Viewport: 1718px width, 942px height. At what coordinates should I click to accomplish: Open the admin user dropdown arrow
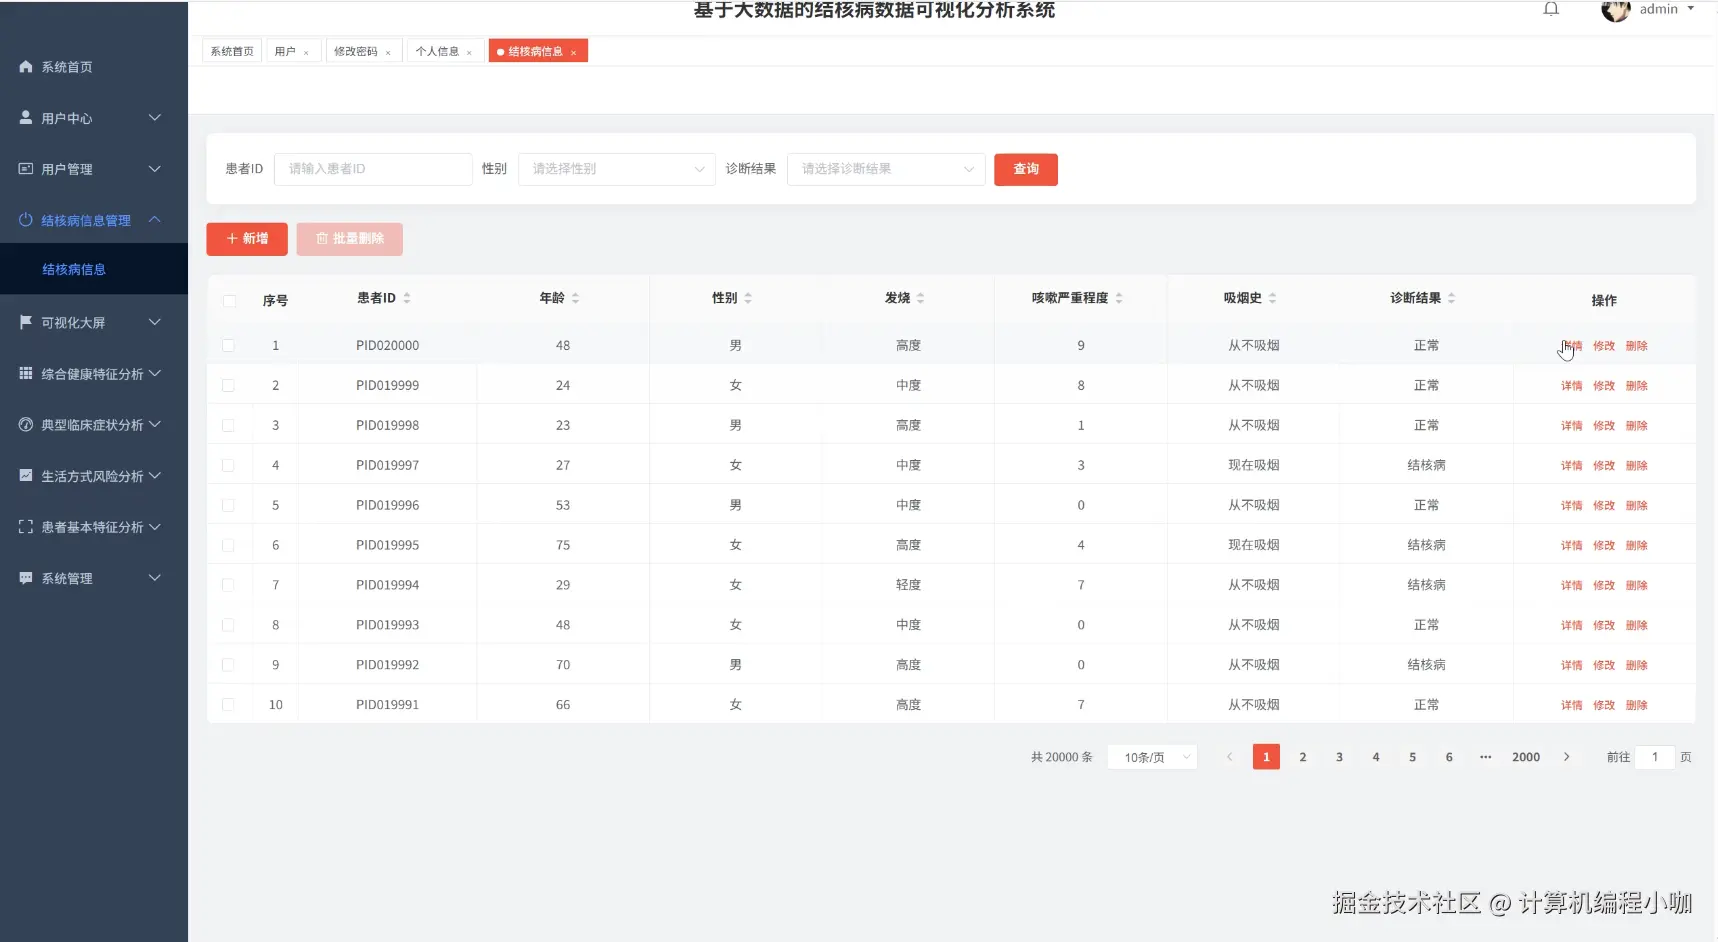pyautogui.click(x=1691, y=8)
